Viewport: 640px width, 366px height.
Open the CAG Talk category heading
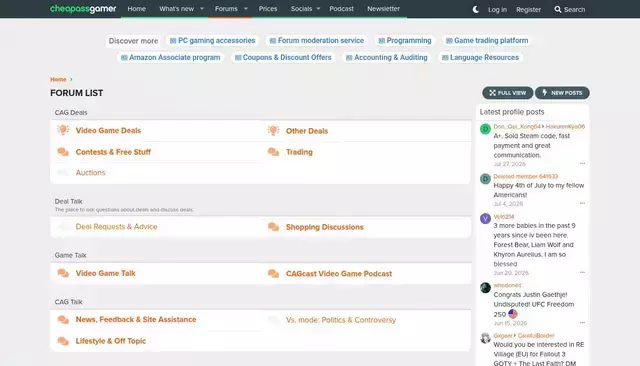pyautogui.click(x=68, y=302)
